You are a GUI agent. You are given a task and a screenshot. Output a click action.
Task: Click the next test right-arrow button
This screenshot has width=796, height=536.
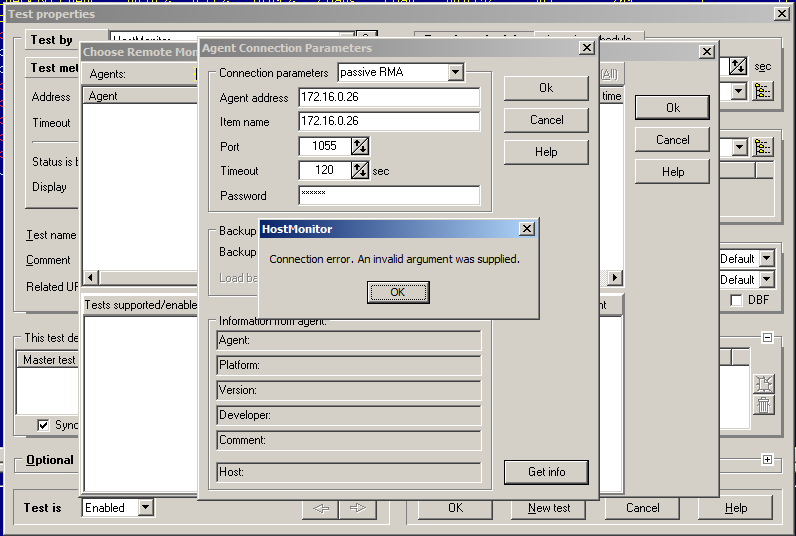(358, 508)
